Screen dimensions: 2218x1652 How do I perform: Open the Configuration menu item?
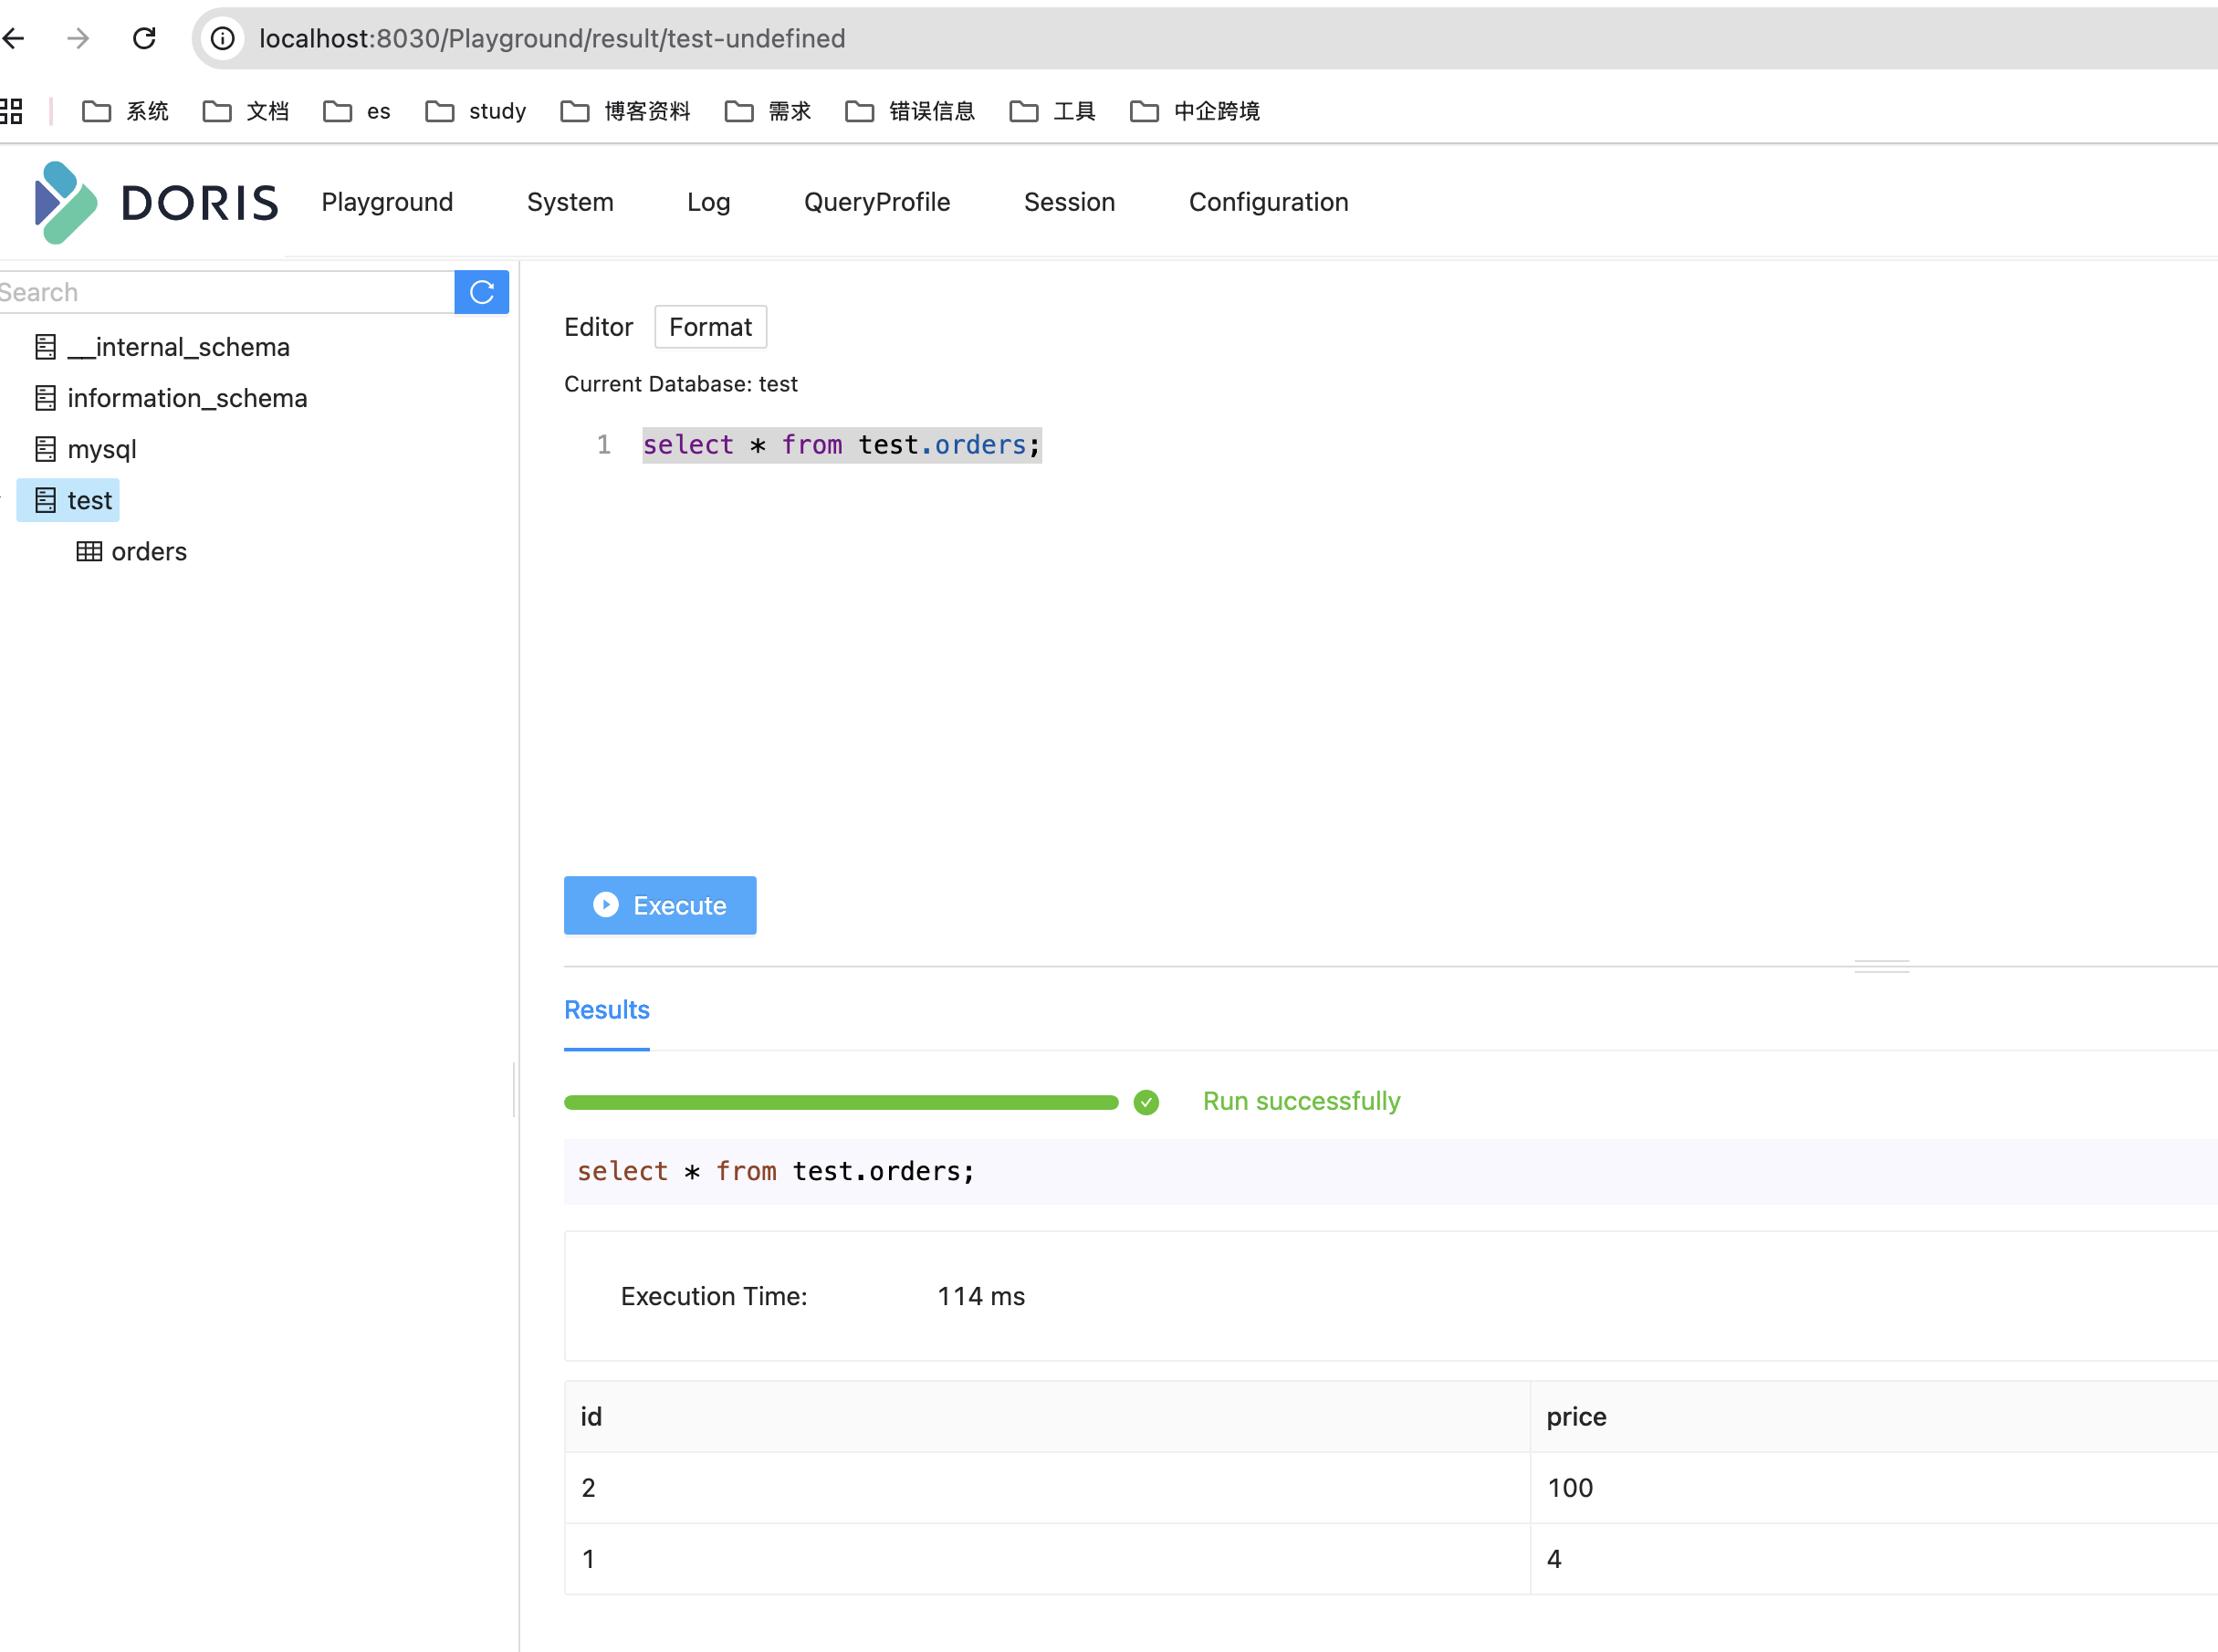pyautogui.click(x=1268, y=202)
